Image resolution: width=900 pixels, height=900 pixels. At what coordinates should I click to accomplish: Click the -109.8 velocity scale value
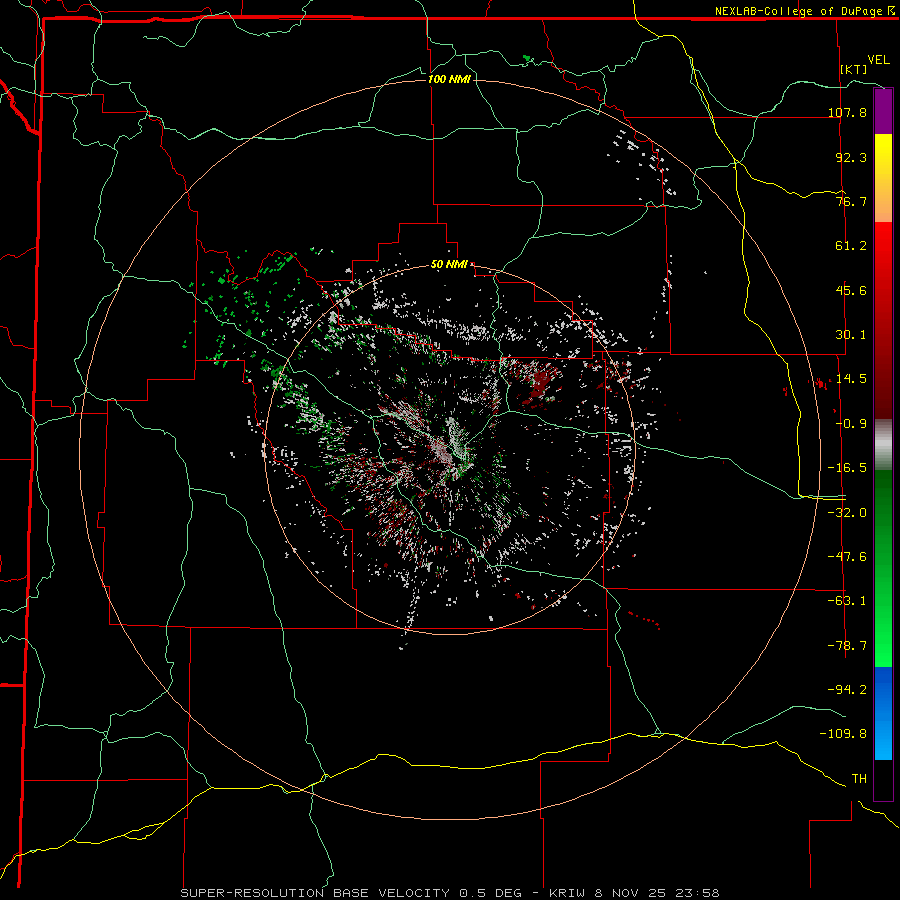(x=843, y=734)
